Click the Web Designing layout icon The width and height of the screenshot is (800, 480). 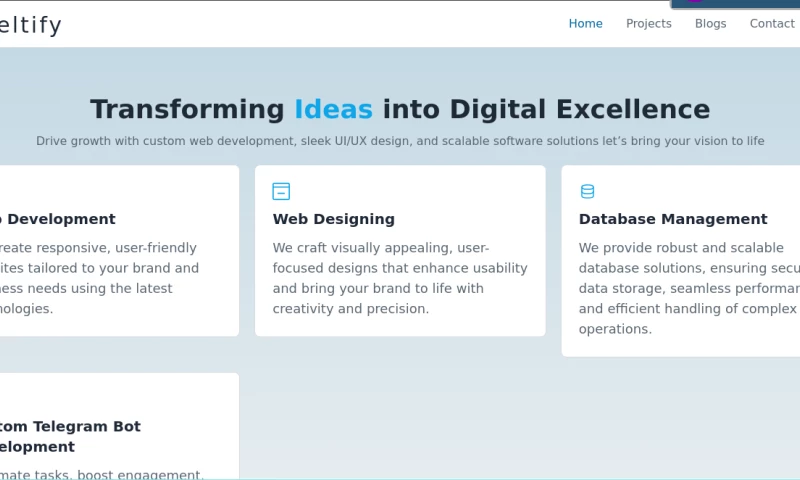(281, 191)
